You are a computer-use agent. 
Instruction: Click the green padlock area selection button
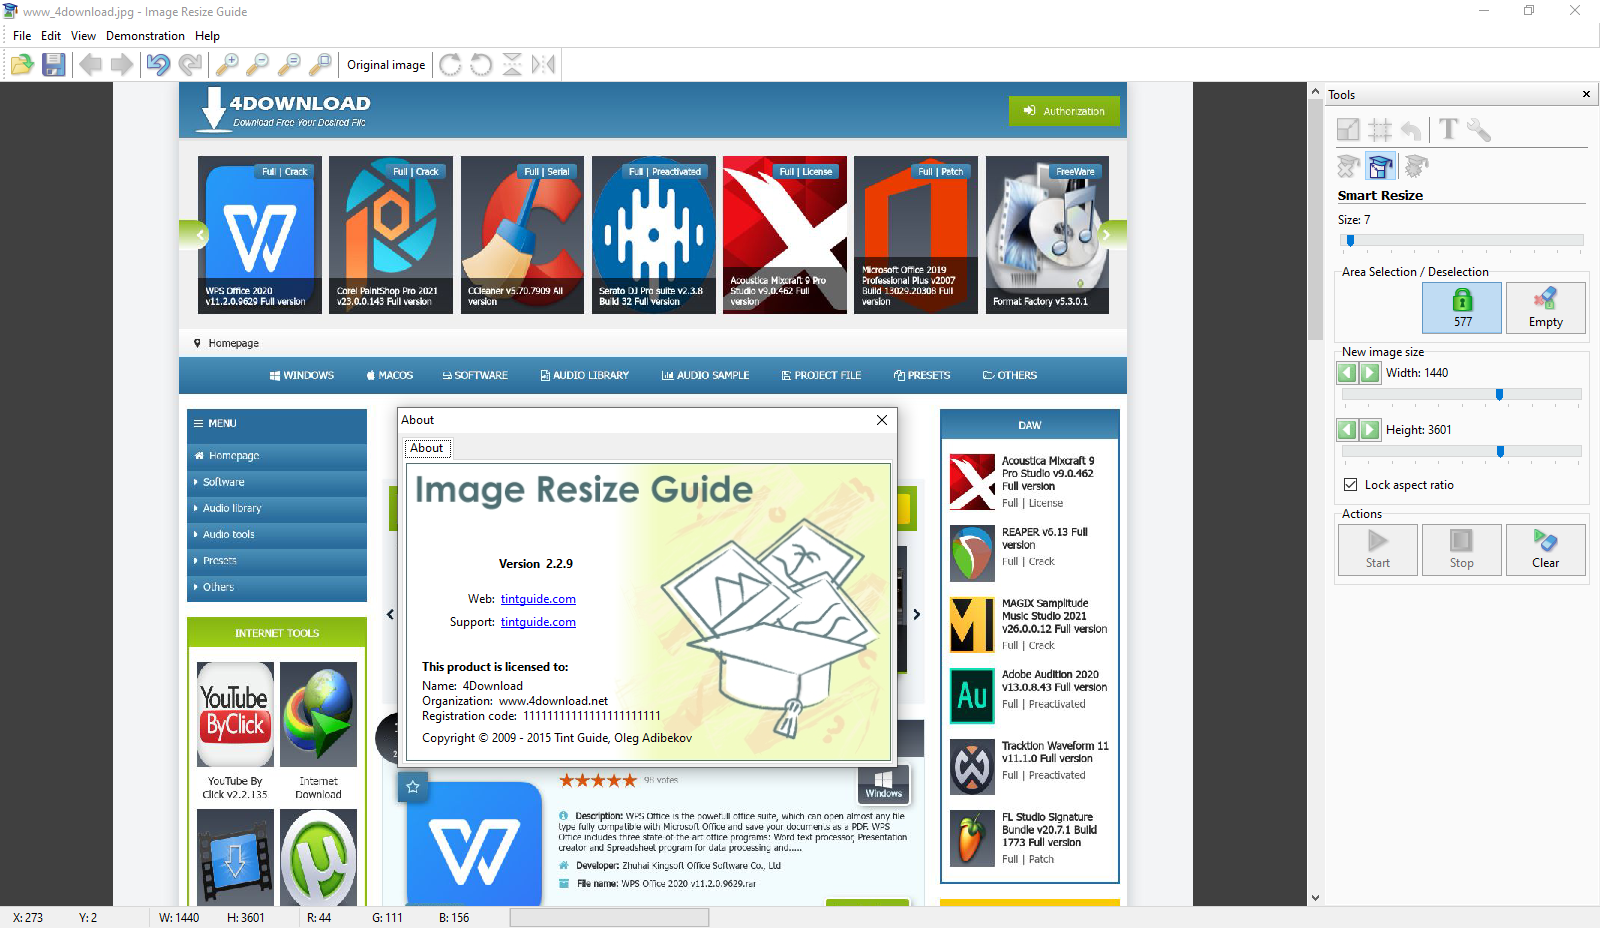click(1462, 307)
